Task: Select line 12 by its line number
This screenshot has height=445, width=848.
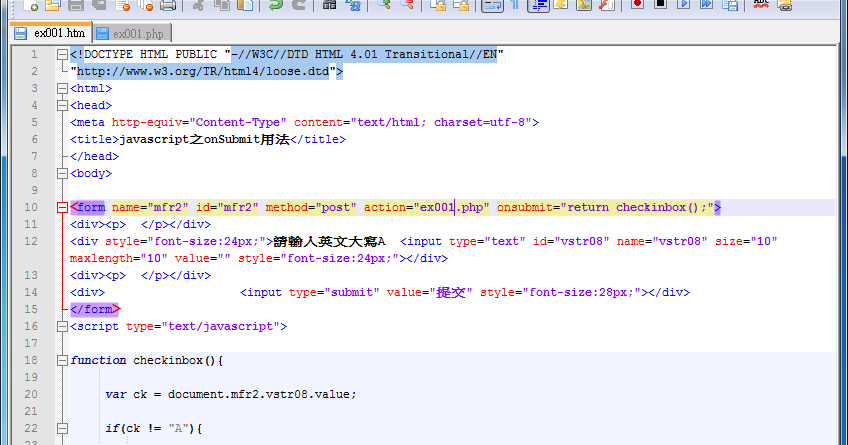Action: coord(31,241)
